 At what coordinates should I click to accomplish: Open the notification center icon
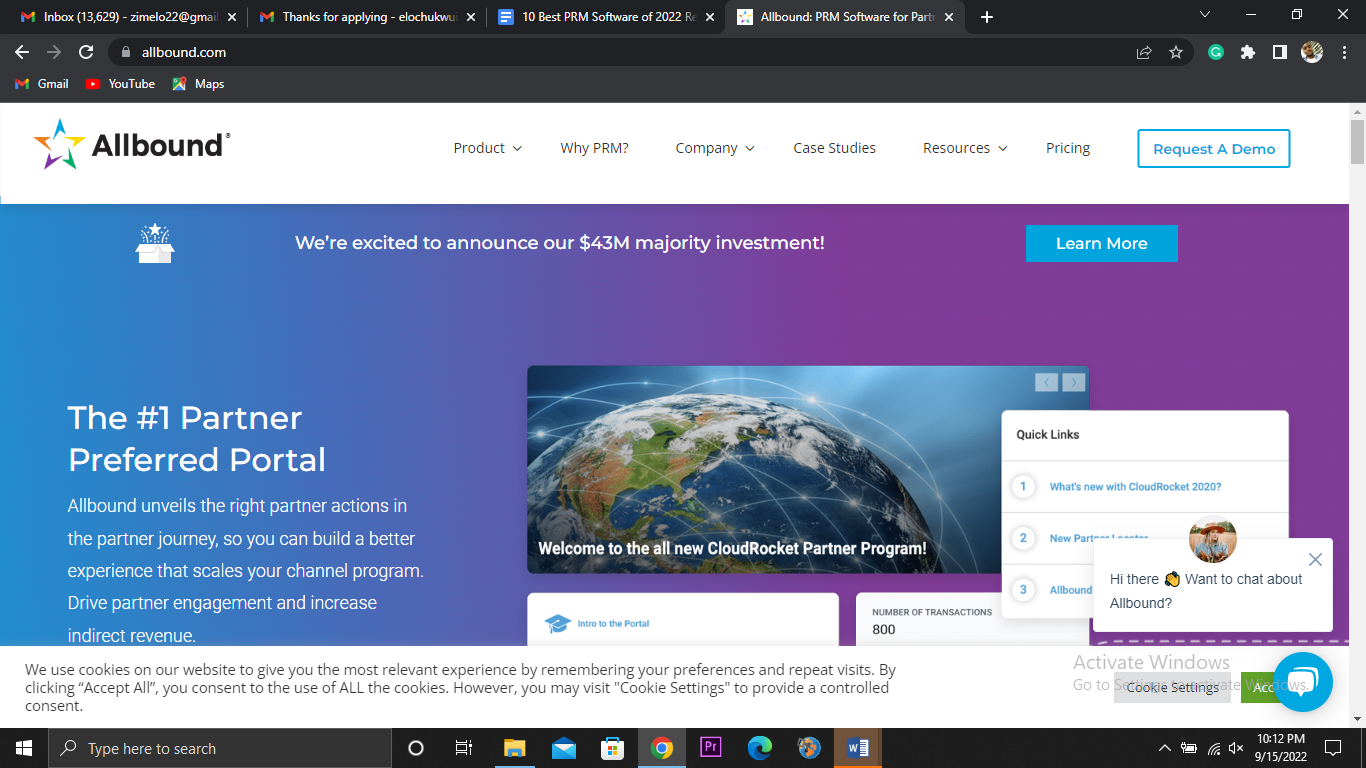(x=1332, y=748)
